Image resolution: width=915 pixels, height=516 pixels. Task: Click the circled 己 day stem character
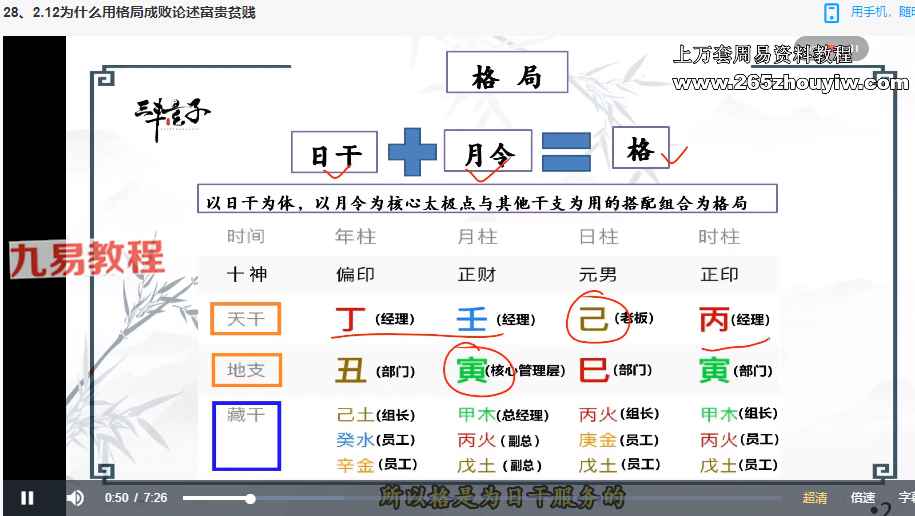coord(594,318)
